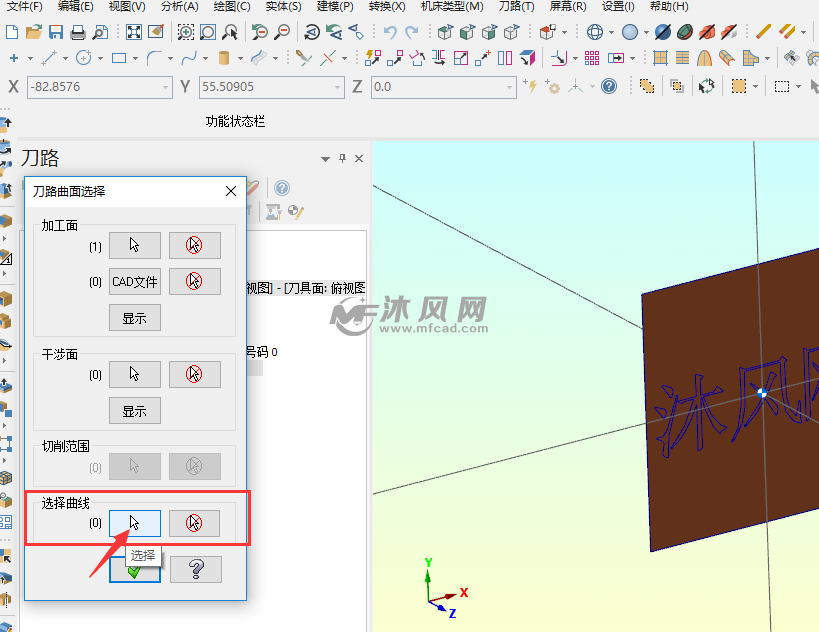Pin the 刀路 panel
The height and width of the screenshot is (632, 819).
[343, 158]
